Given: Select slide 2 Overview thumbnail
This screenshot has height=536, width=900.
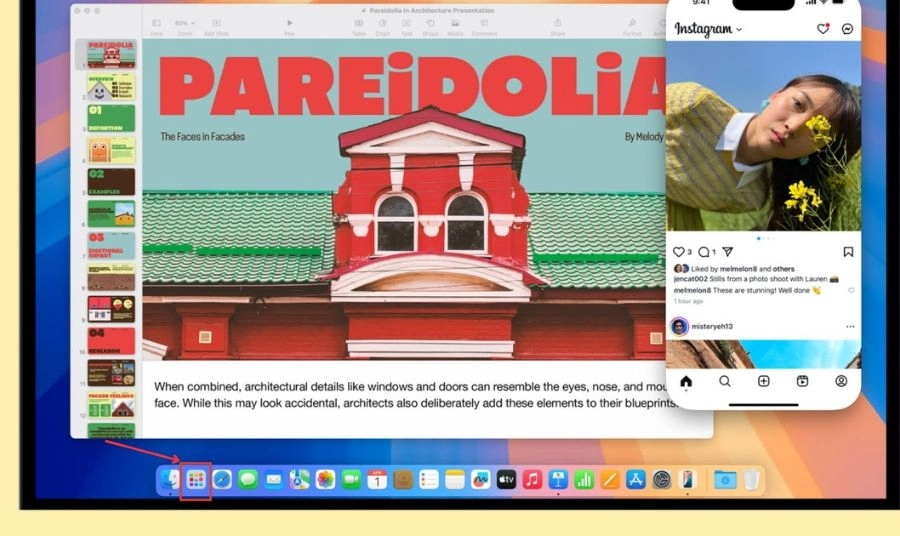Looking at the screenshot, I should pos(111,86).
